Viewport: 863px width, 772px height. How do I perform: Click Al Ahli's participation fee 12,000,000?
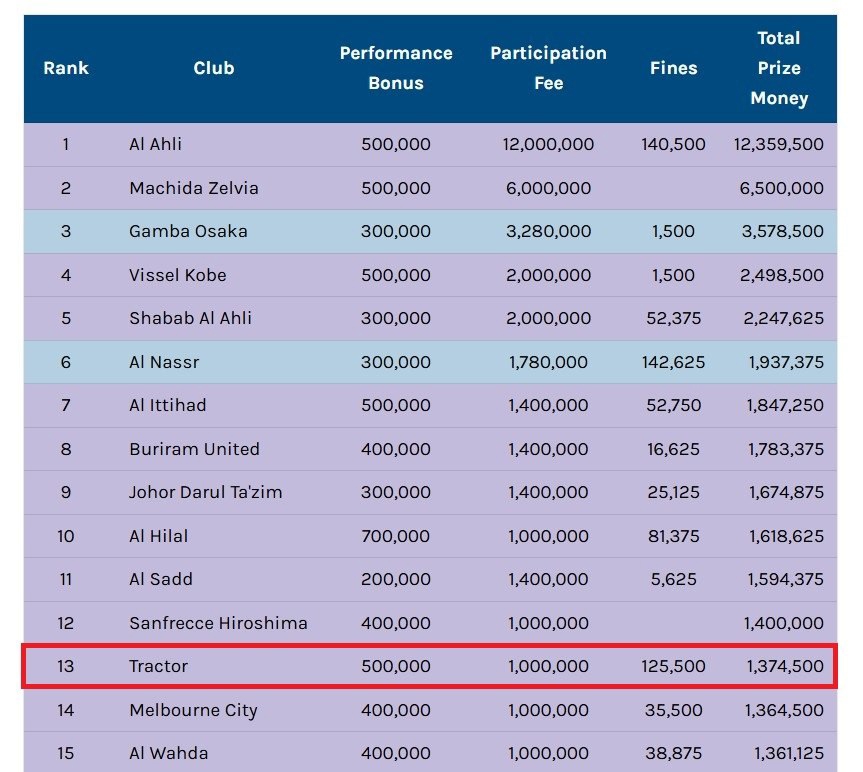pos(548,144)
